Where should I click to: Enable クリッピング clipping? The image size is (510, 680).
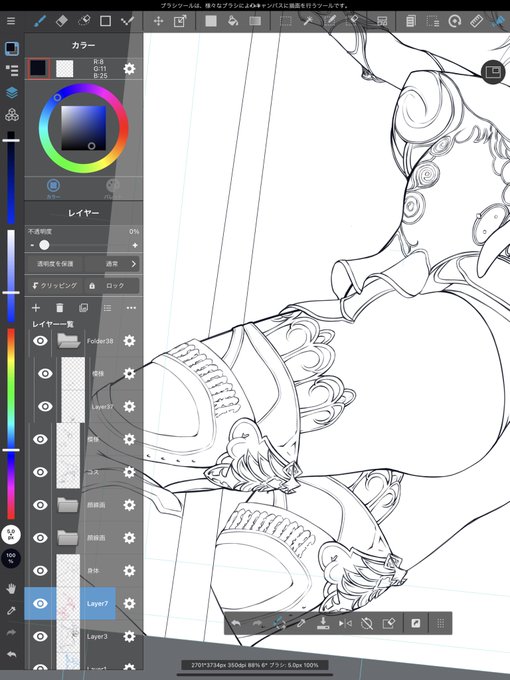pyautogui.click(x=55, y=285)
